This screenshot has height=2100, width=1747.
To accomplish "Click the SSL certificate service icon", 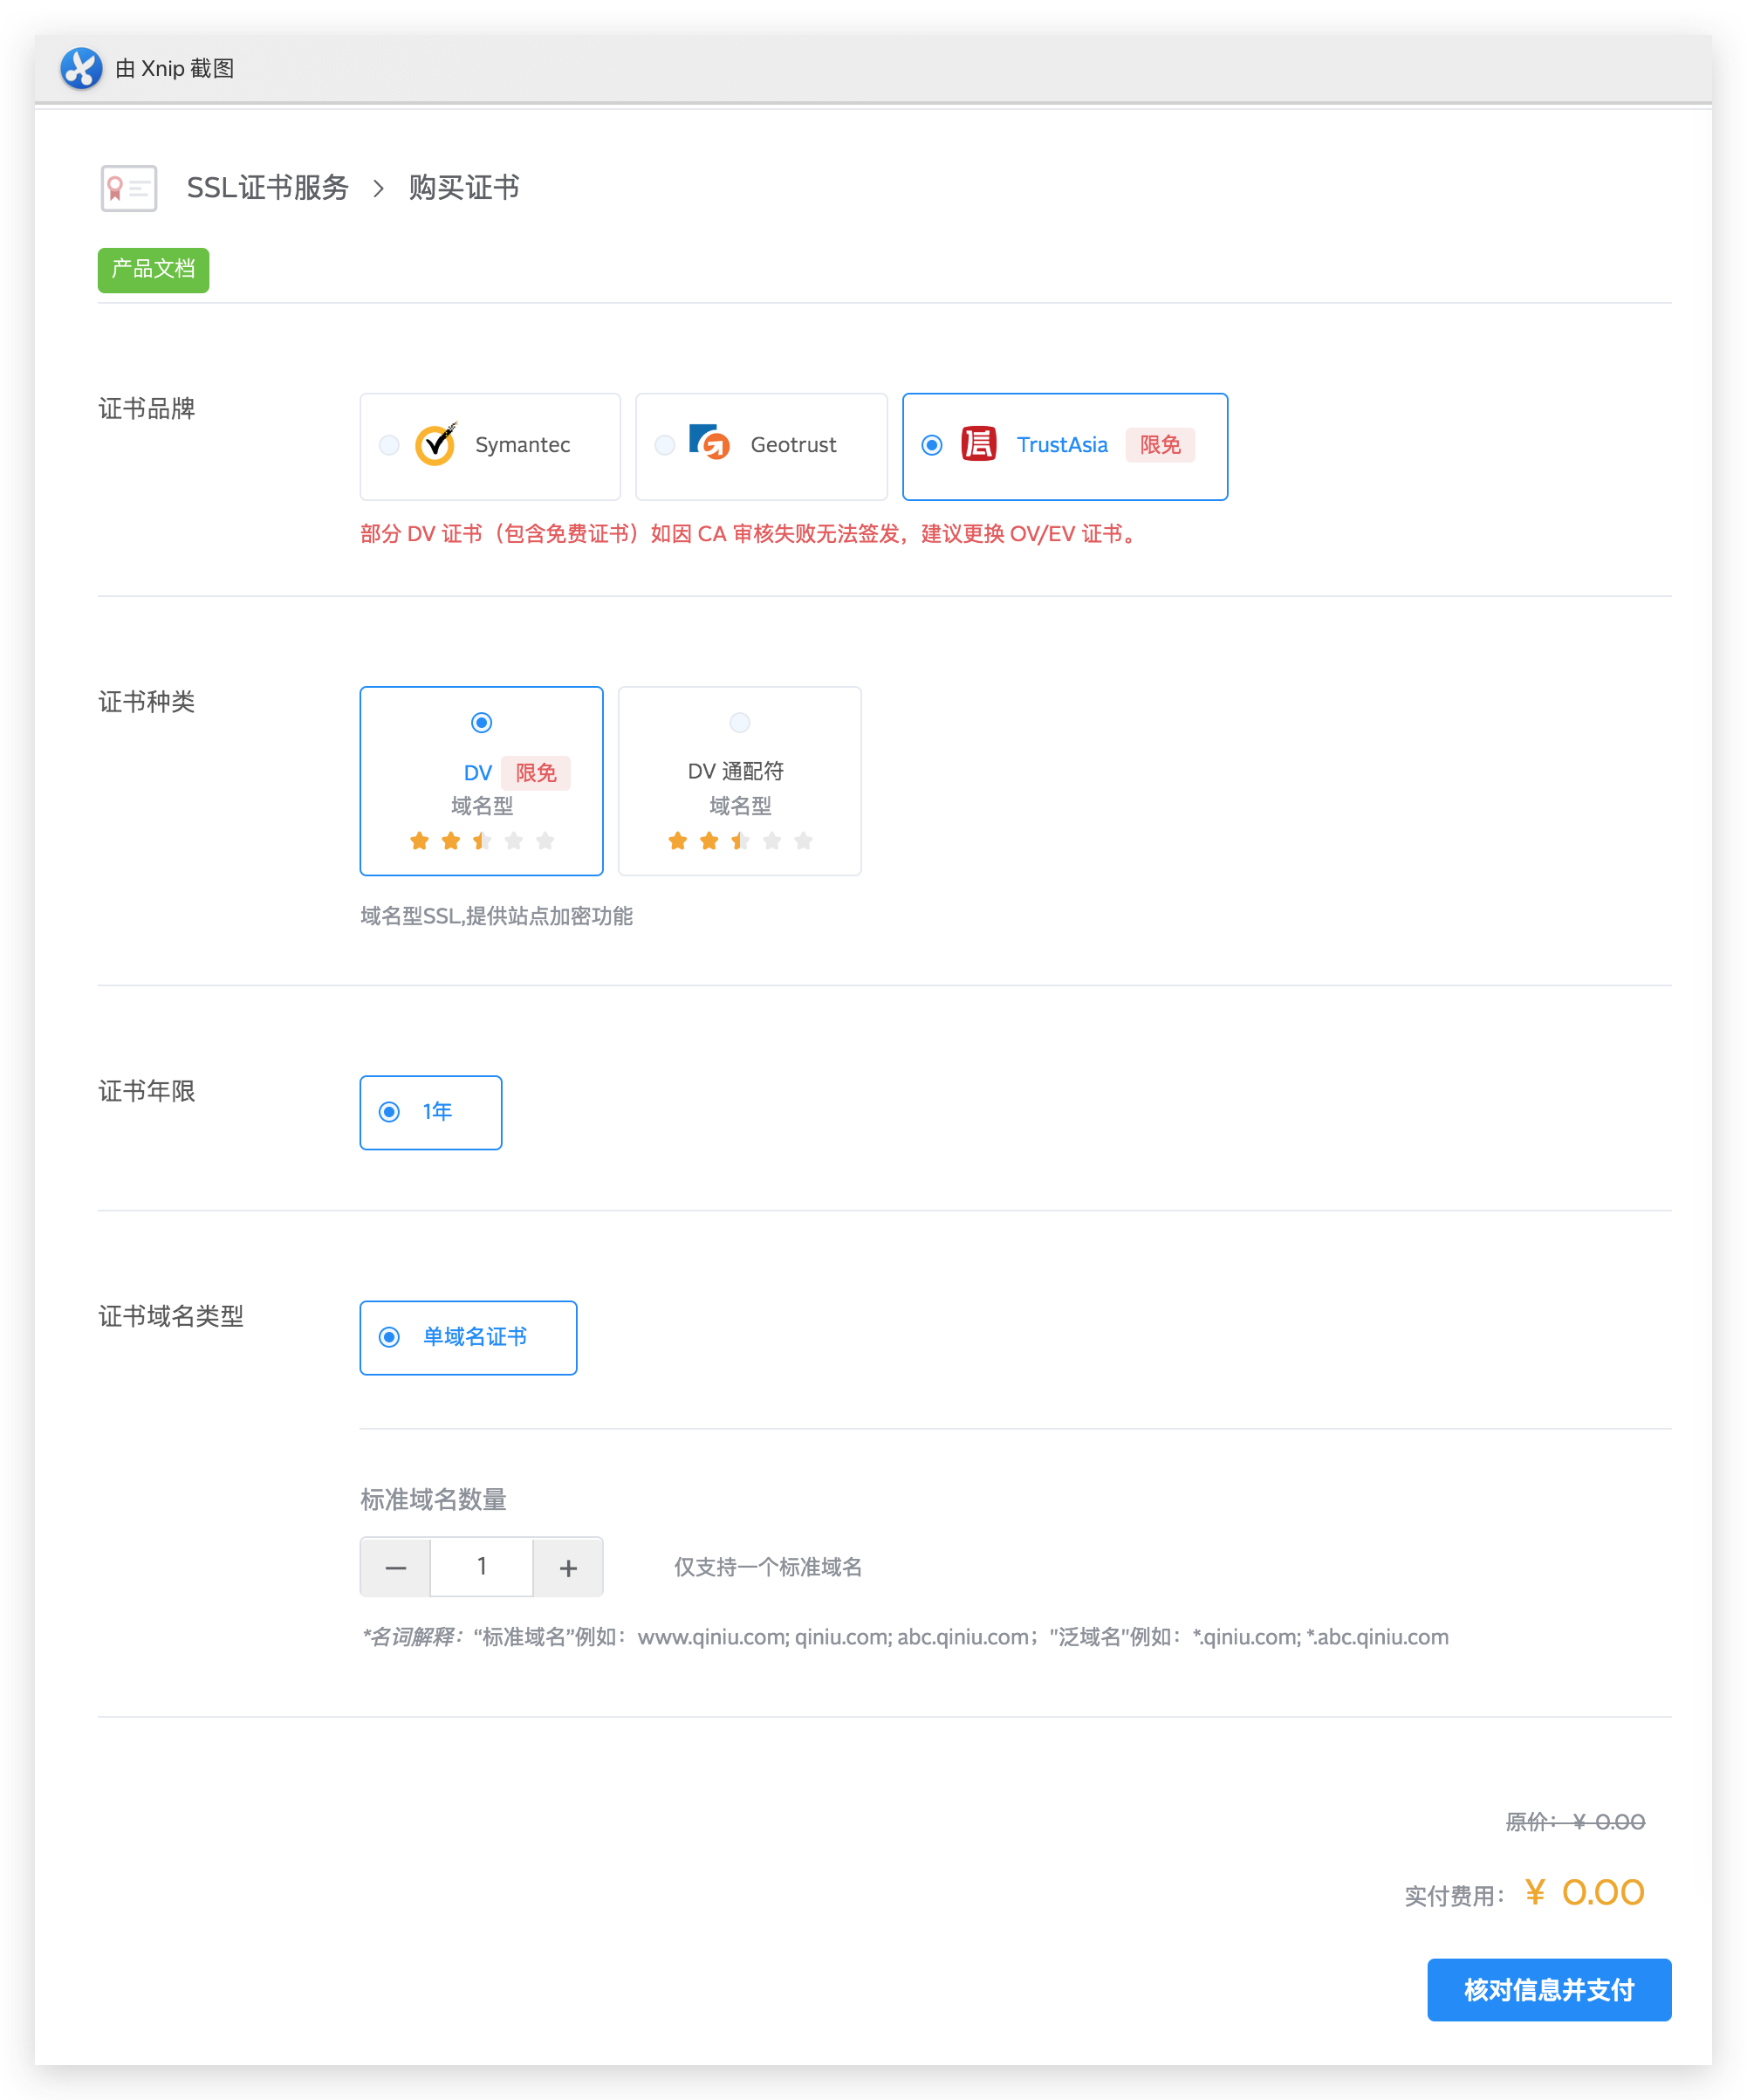I will tap(129, 188).
